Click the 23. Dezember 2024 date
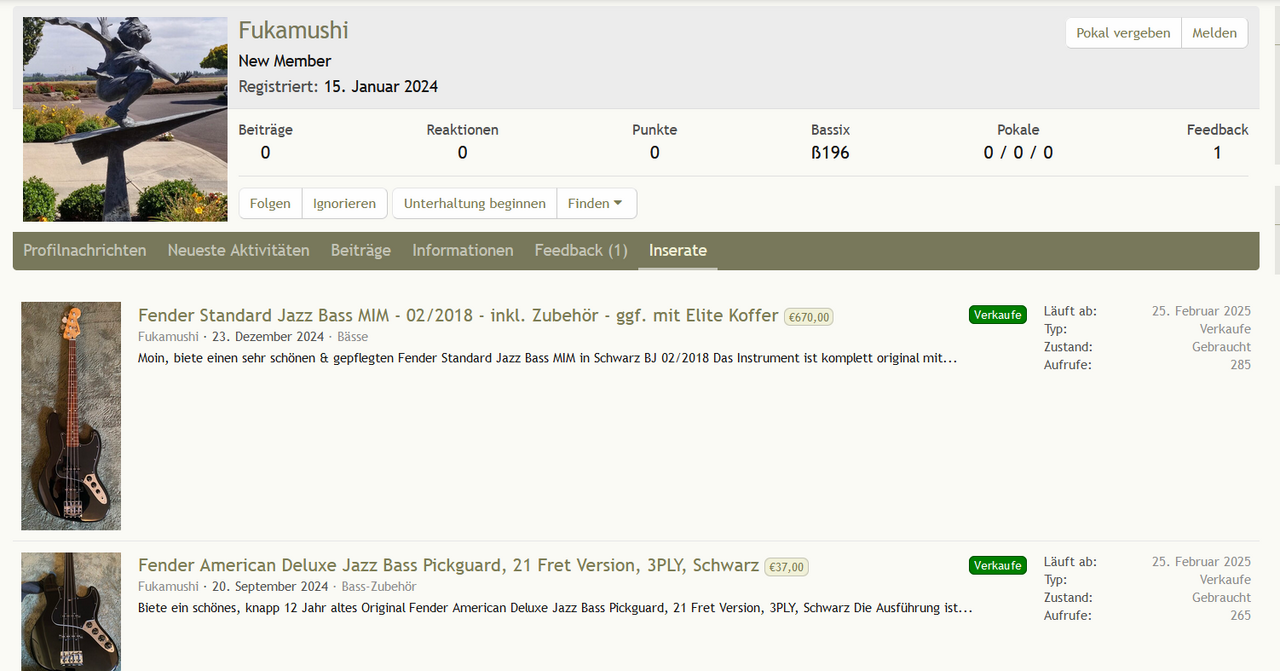1280x671 pixels. (267, 337)
